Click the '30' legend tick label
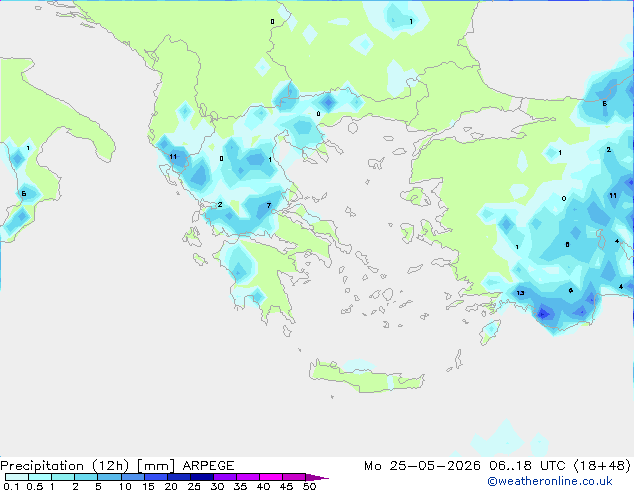 point(217,486)
